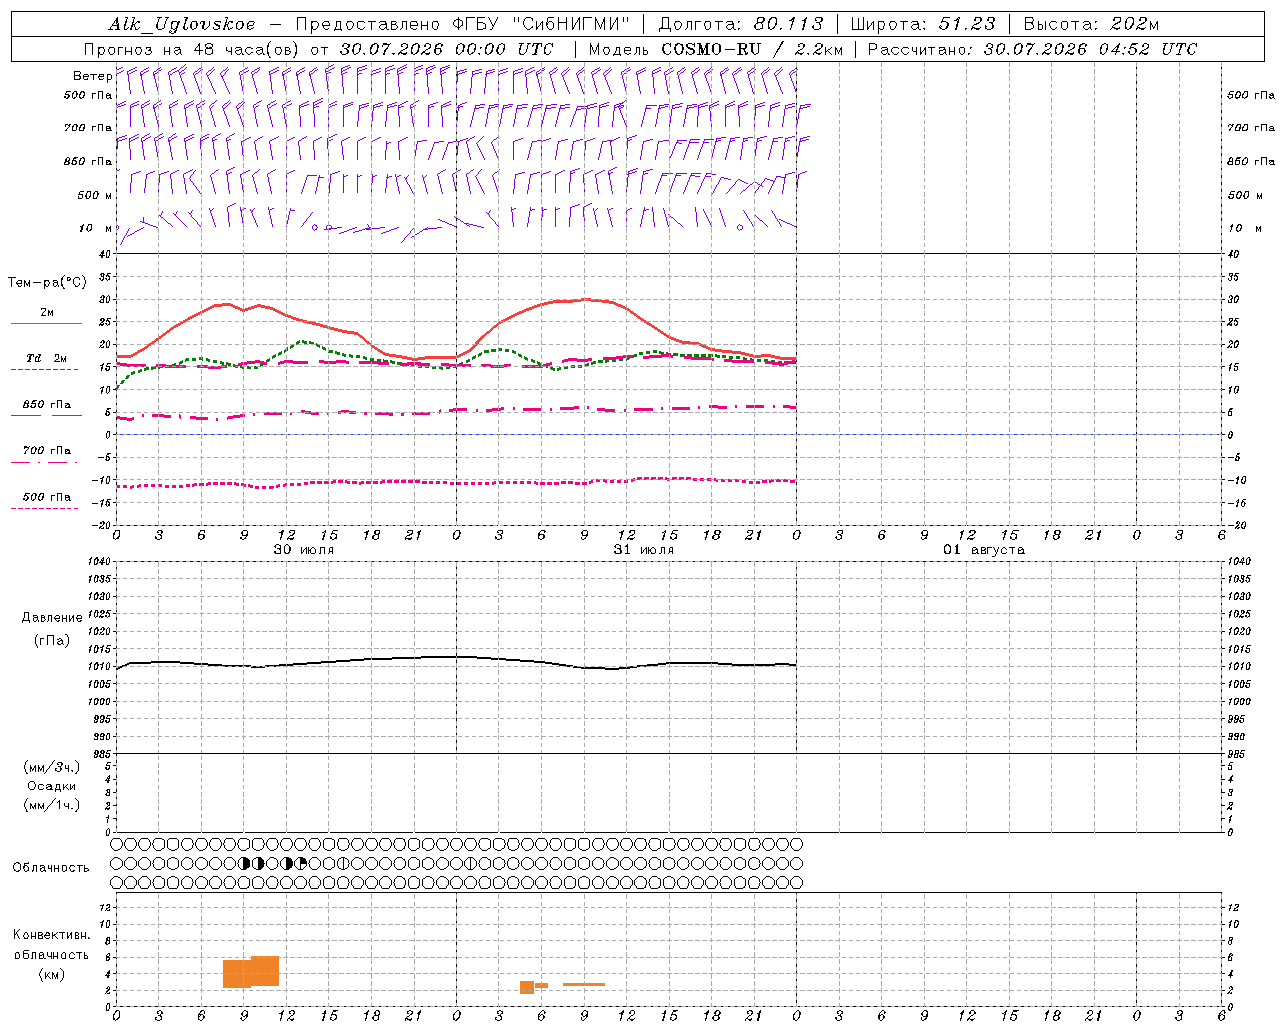Click the Осадки precipitation label

(52, 786)
